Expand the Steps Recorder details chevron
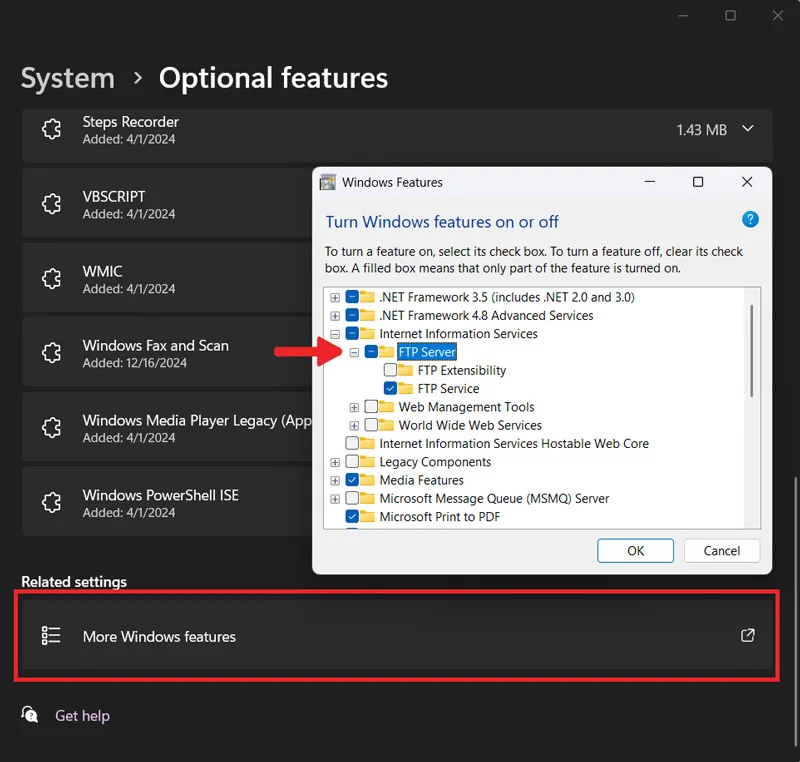800x762 pixels. tap(747, 129)
